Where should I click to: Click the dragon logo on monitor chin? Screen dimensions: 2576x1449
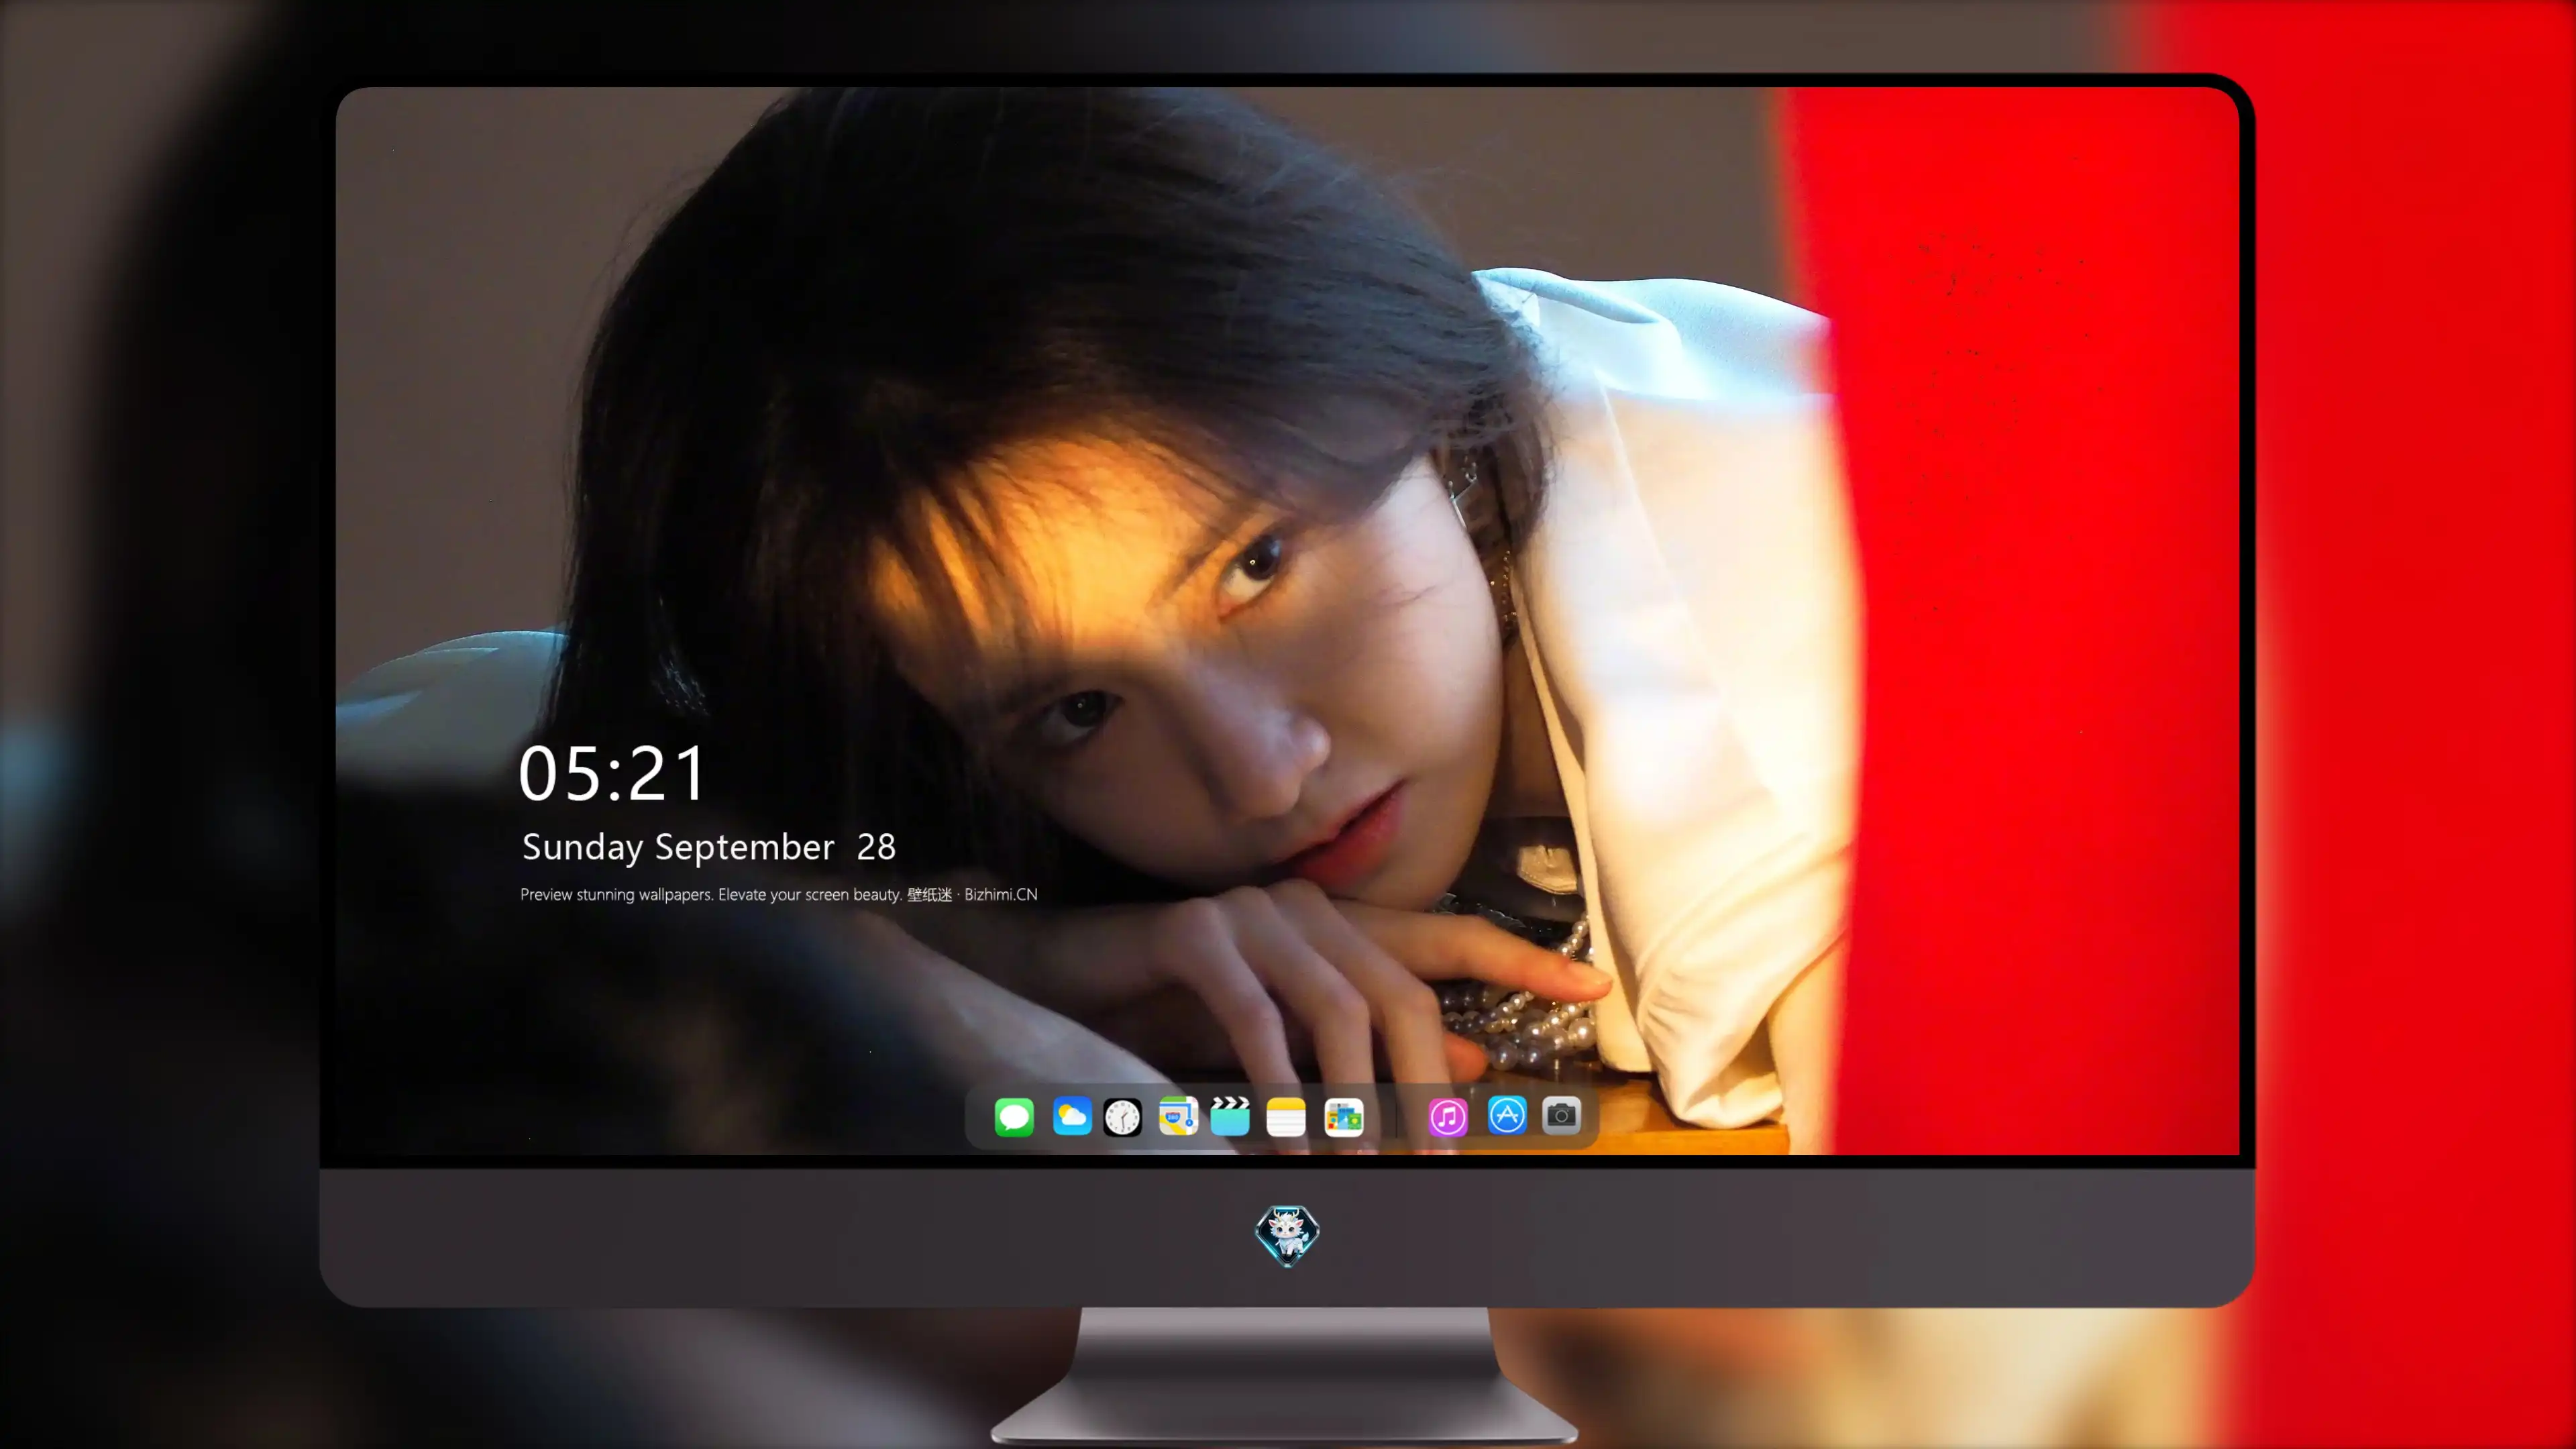(x=1287, y=1236)
